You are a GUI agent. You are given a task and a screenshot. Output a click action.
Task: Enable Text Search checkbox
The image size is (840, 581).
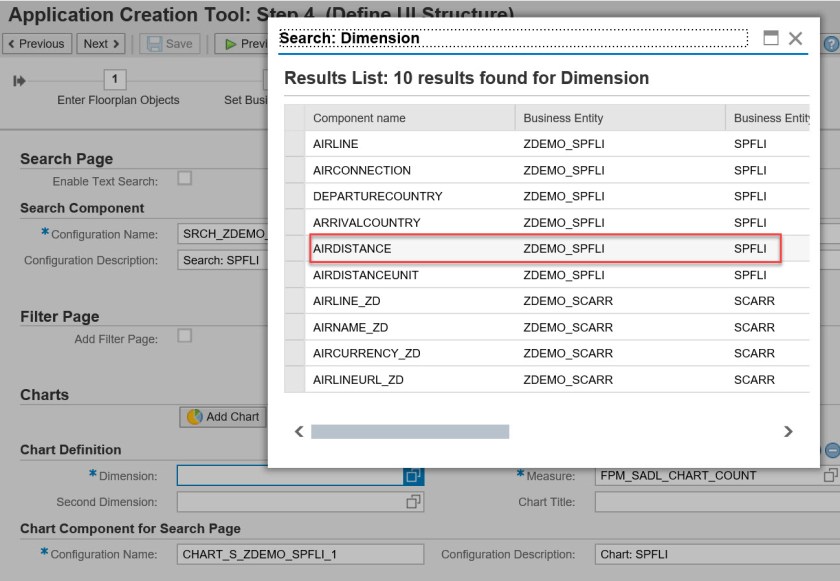coord(184,179)
